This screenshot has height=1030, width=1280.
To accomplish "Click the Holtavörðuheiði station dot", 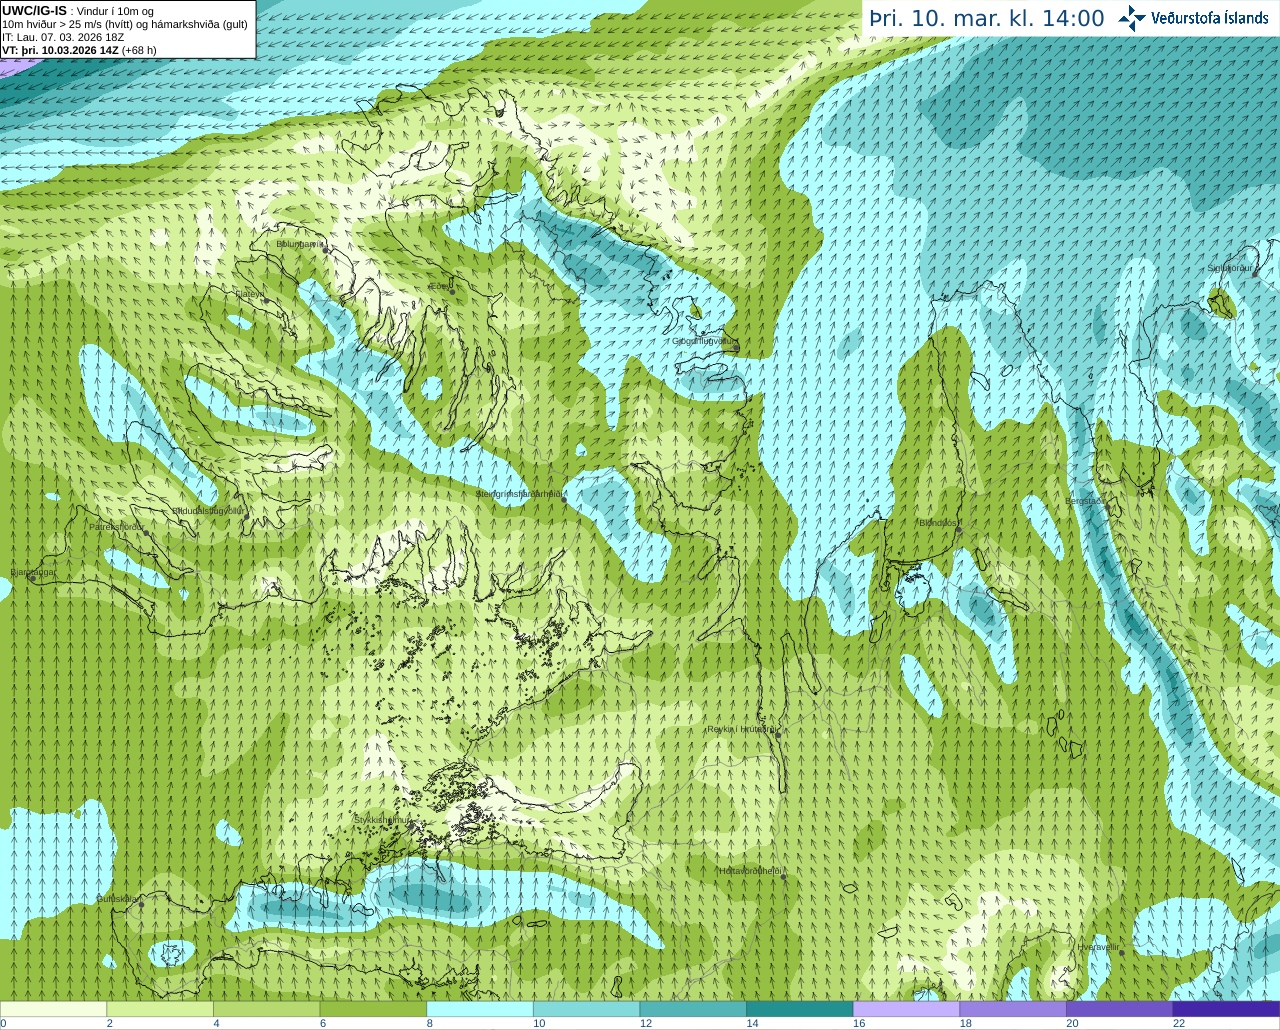I will pos(784,877).
